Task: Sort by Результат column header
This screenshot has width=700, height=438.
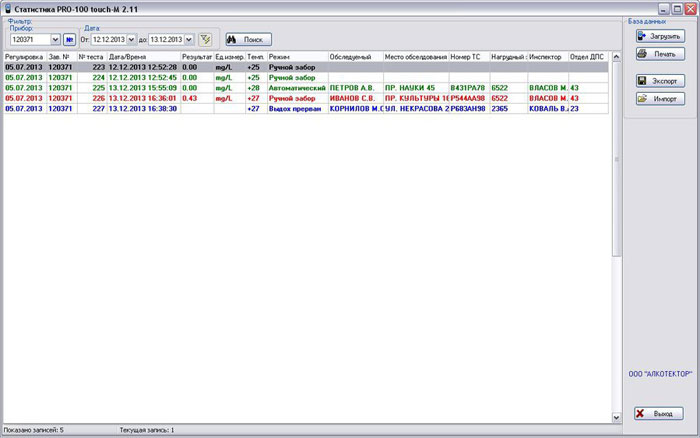Action: (196, 57)
